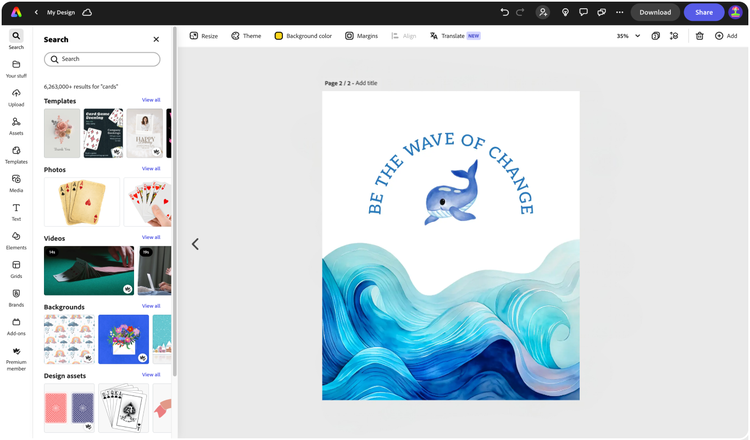This screenshot has width=750, height=440.
Task: Open the more options ellipsis menu
Action: pyautogui.click(x=619, y=12)
